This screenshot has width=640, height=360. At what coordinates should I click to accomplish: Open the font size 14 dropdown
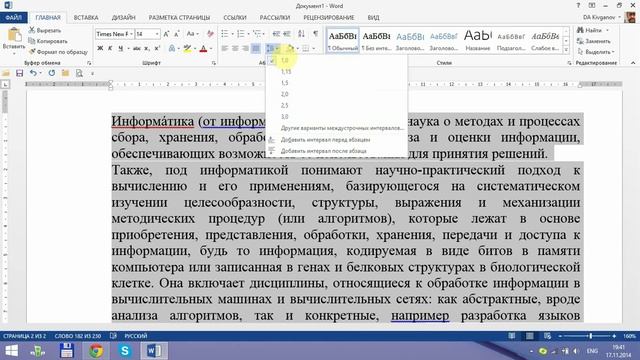click(157, 34)
